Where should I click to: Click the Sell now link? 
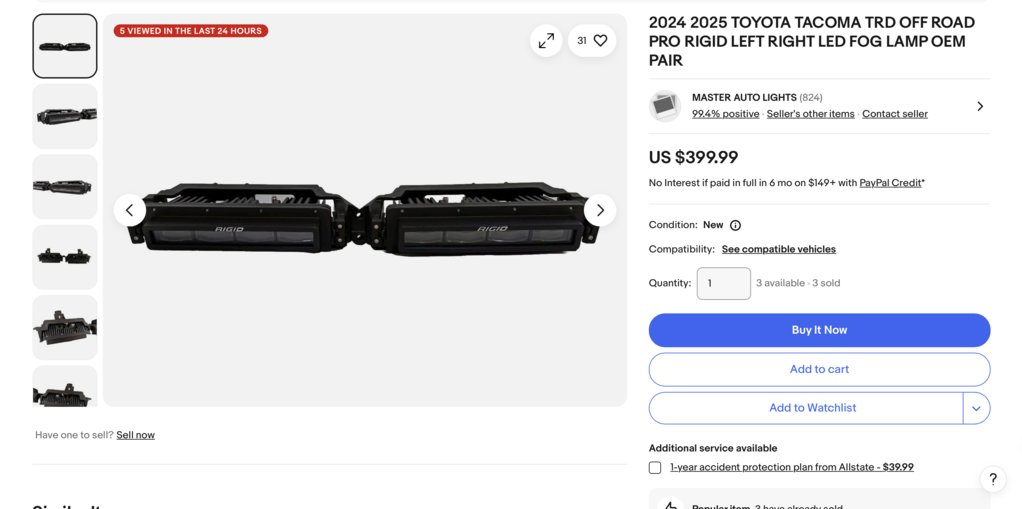[x=136, y=435]
